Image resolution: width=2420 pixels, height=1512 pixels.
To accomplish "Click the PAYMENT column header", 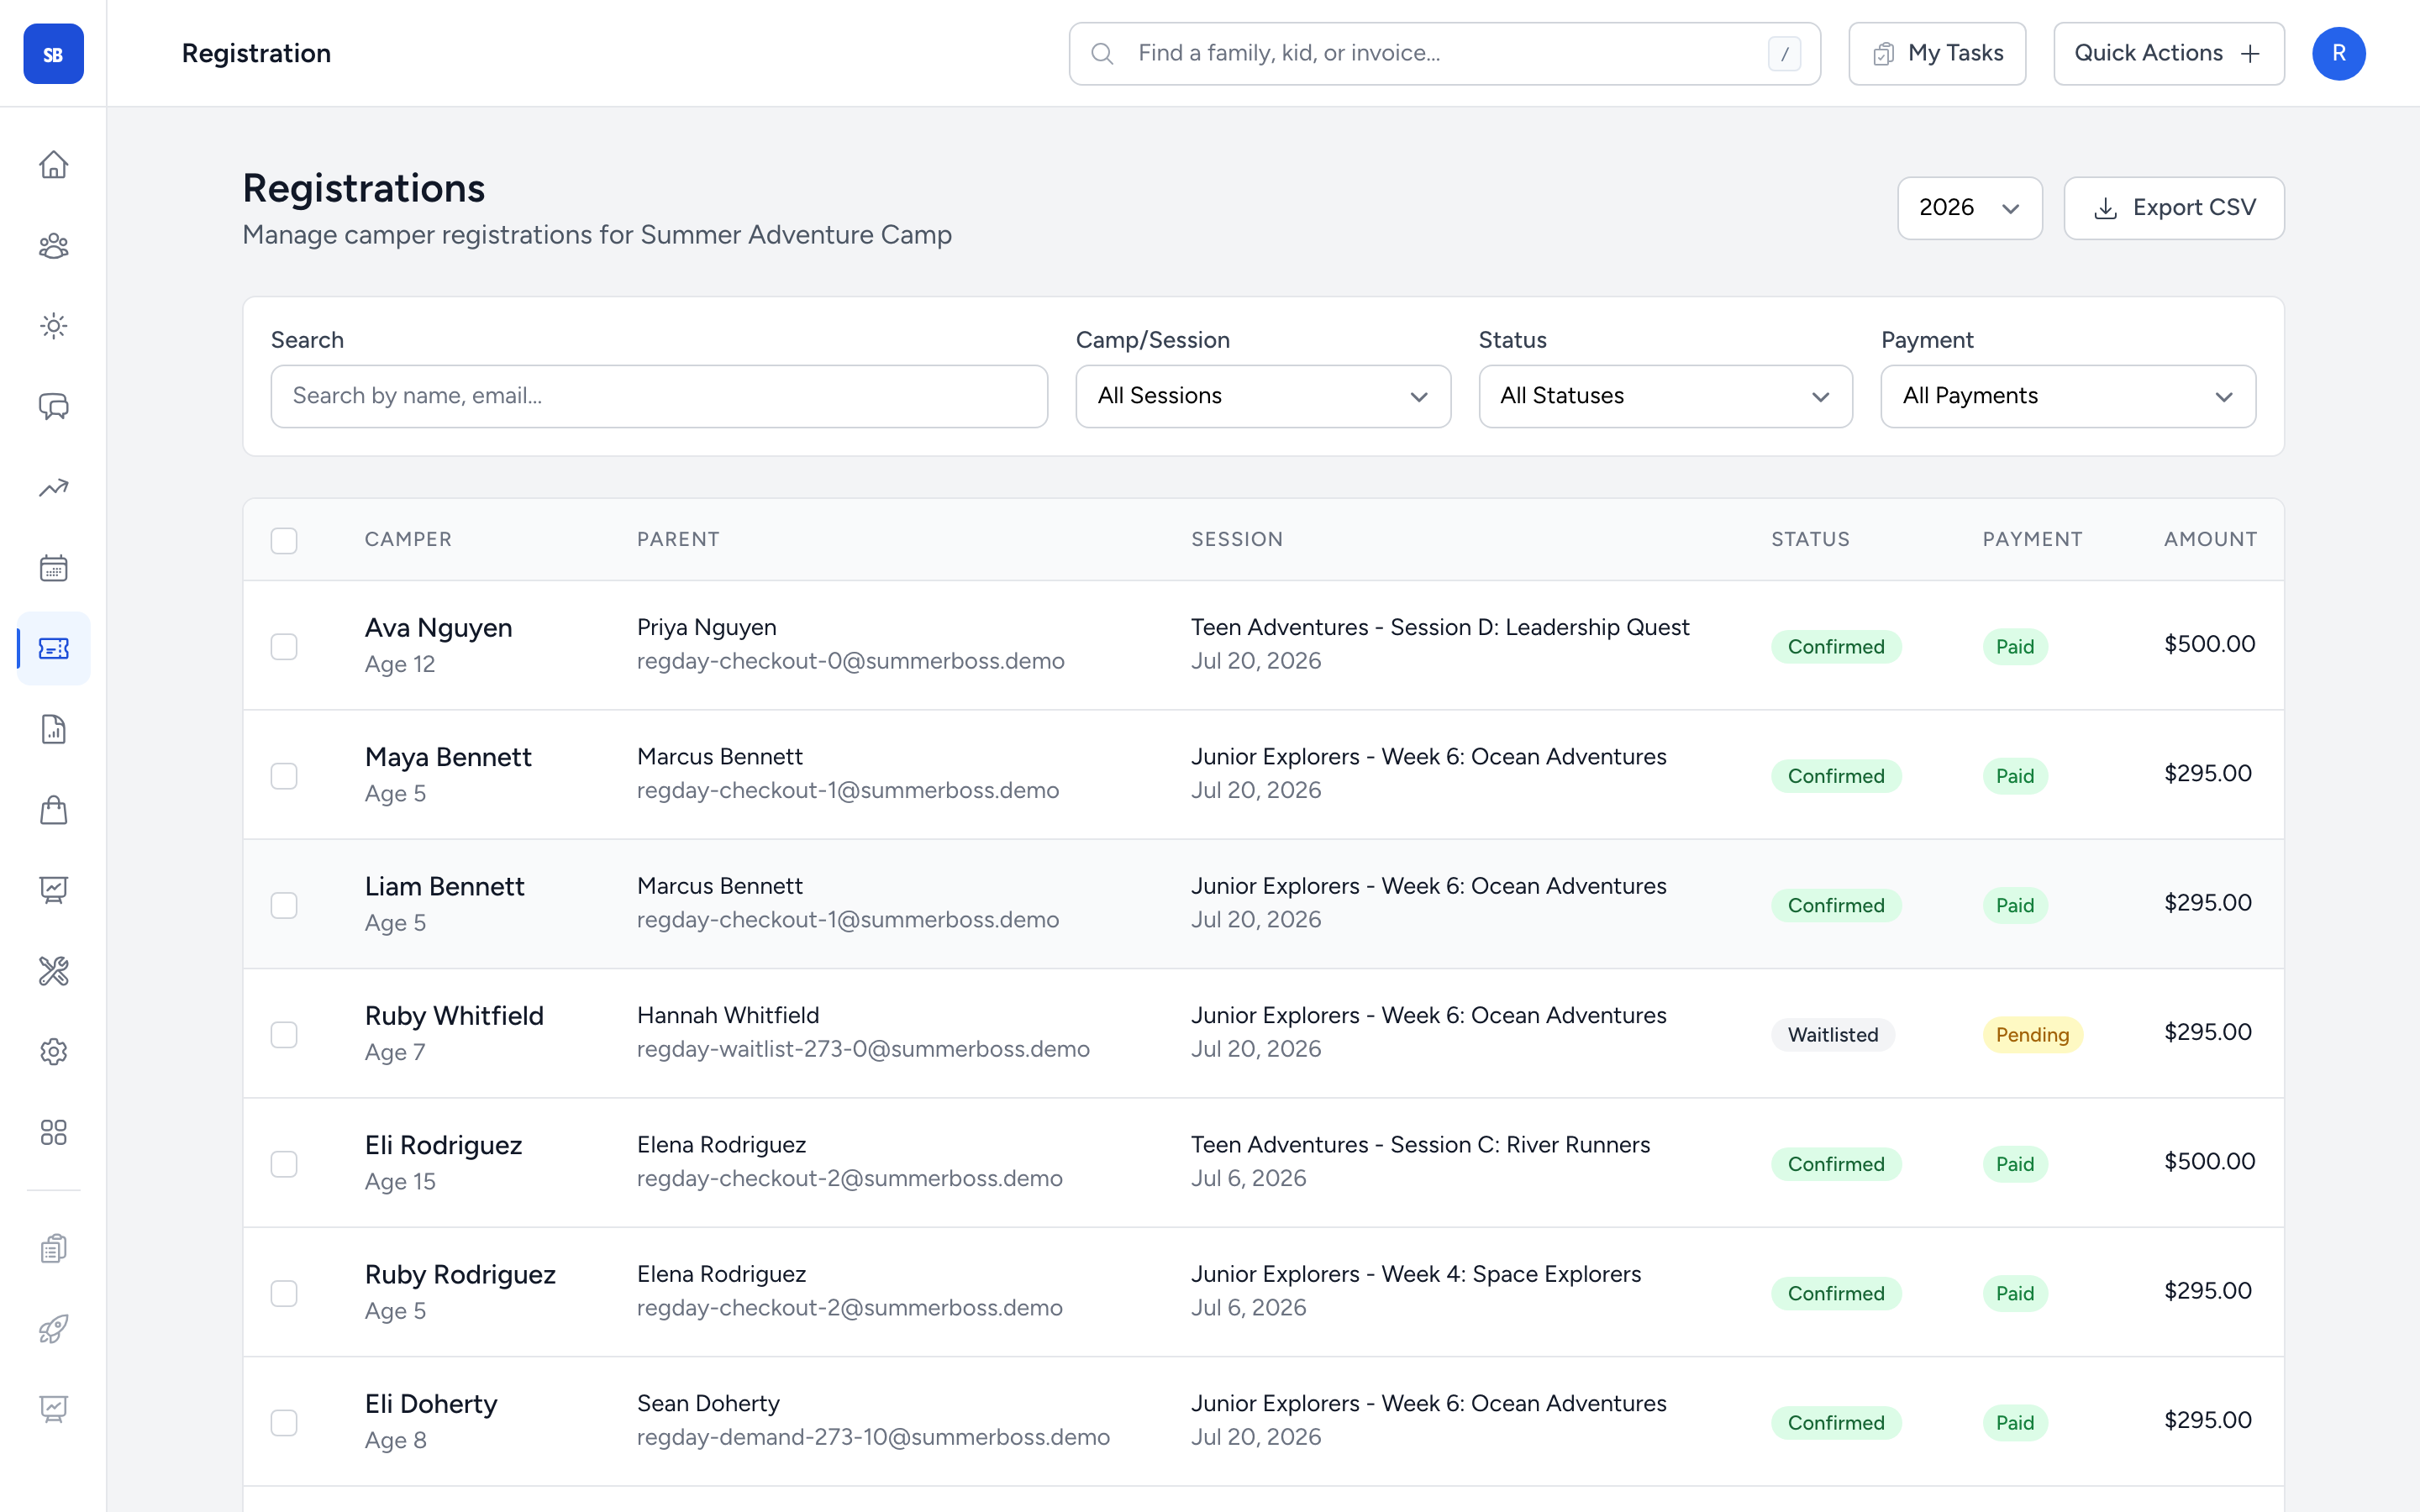I will pos(2032,539).
